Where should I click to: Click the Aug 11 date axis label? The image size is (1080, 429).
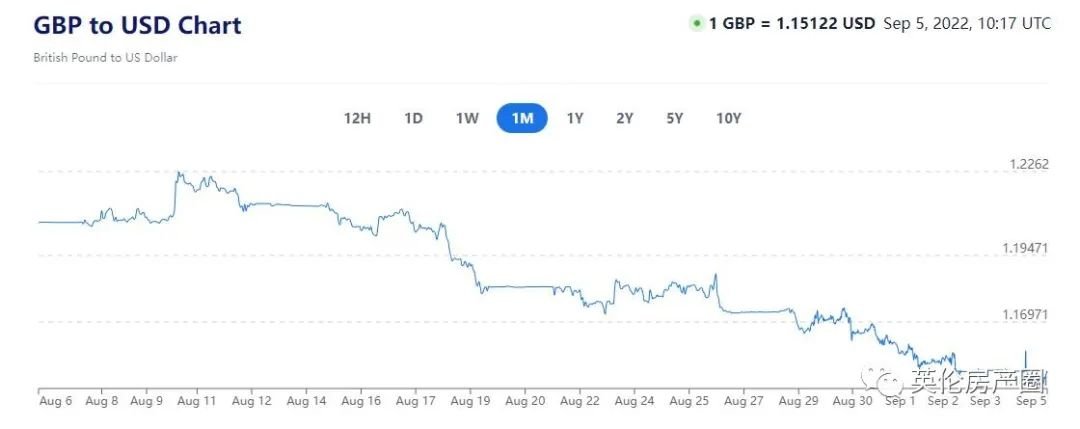[x=196, y=401]
